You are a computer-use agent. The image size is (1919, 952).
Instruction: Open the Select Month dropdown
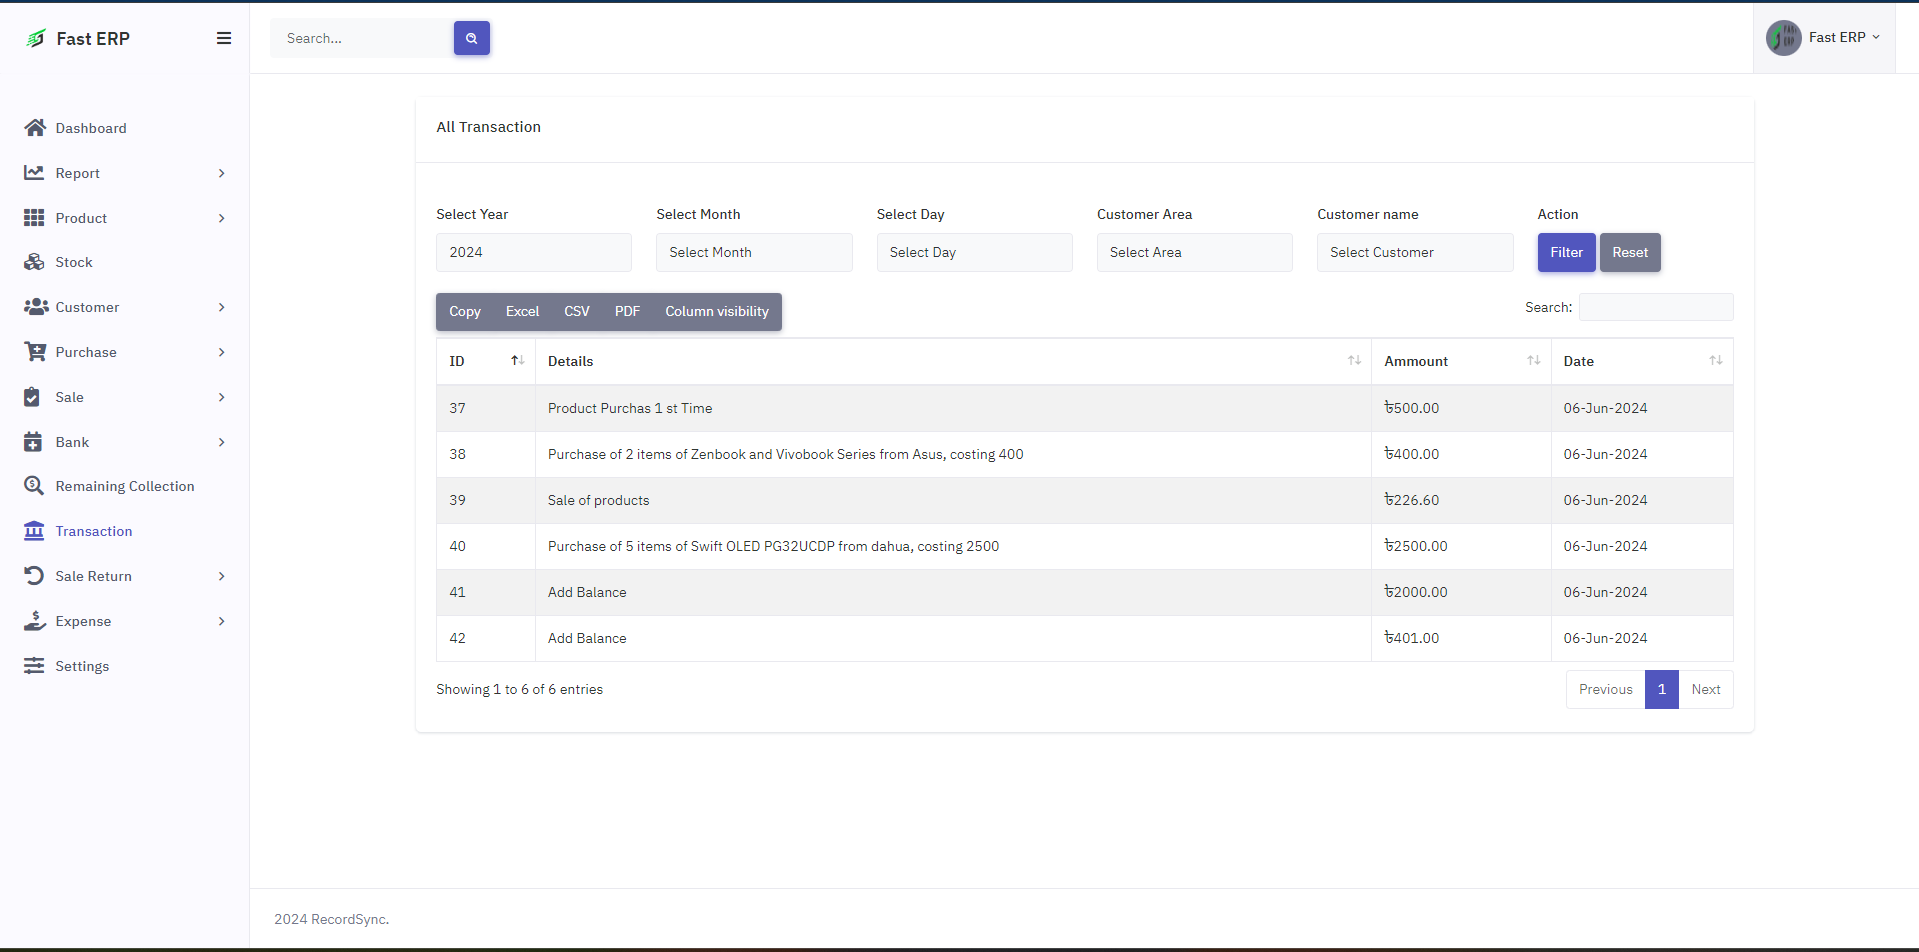coord(754,252)
